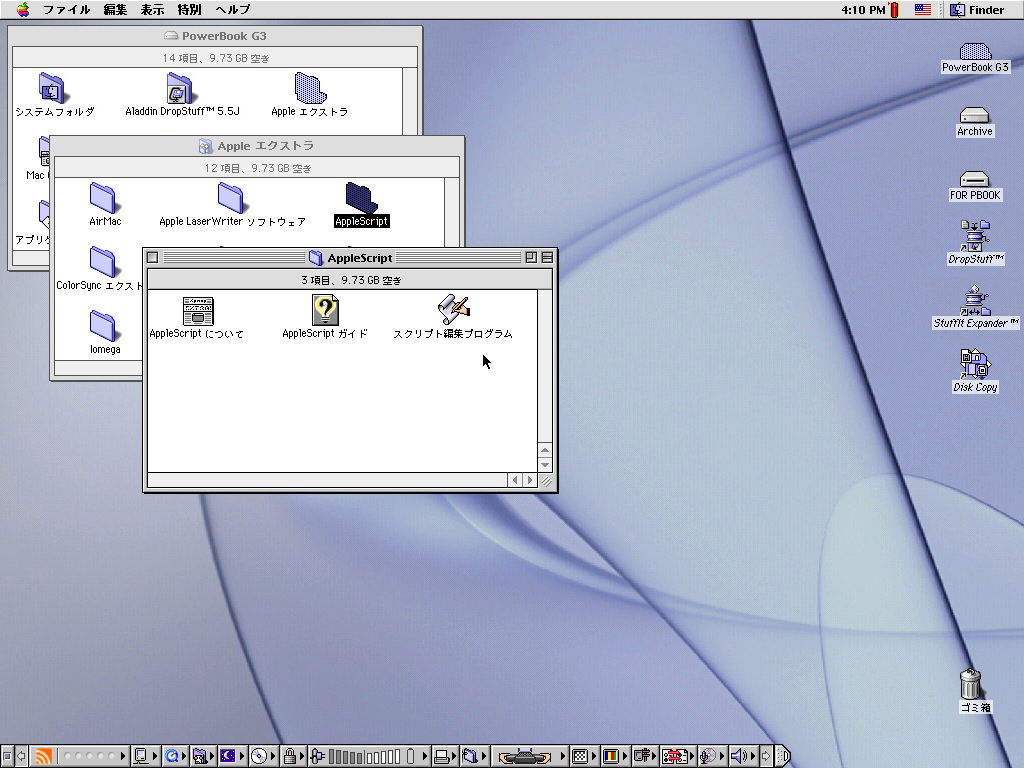Click AppleScript window horizontal scroll left arrow

(x=515, y=481)
